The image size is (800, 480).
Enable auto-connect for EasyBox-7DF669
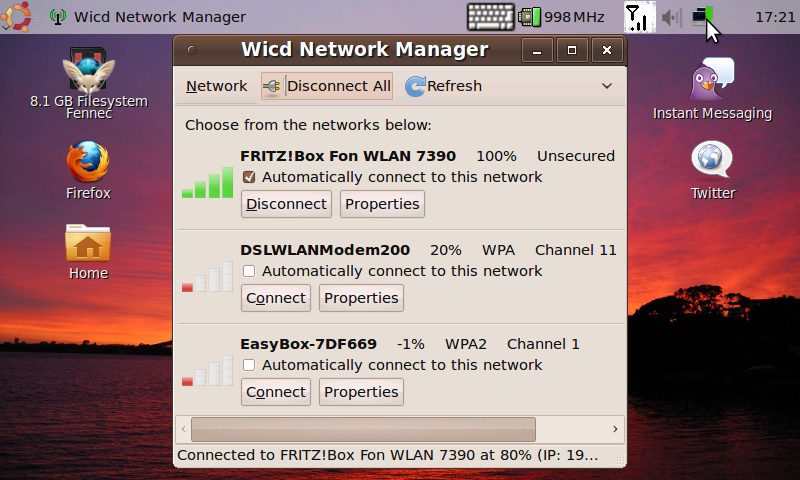click(x=249, y=365)
